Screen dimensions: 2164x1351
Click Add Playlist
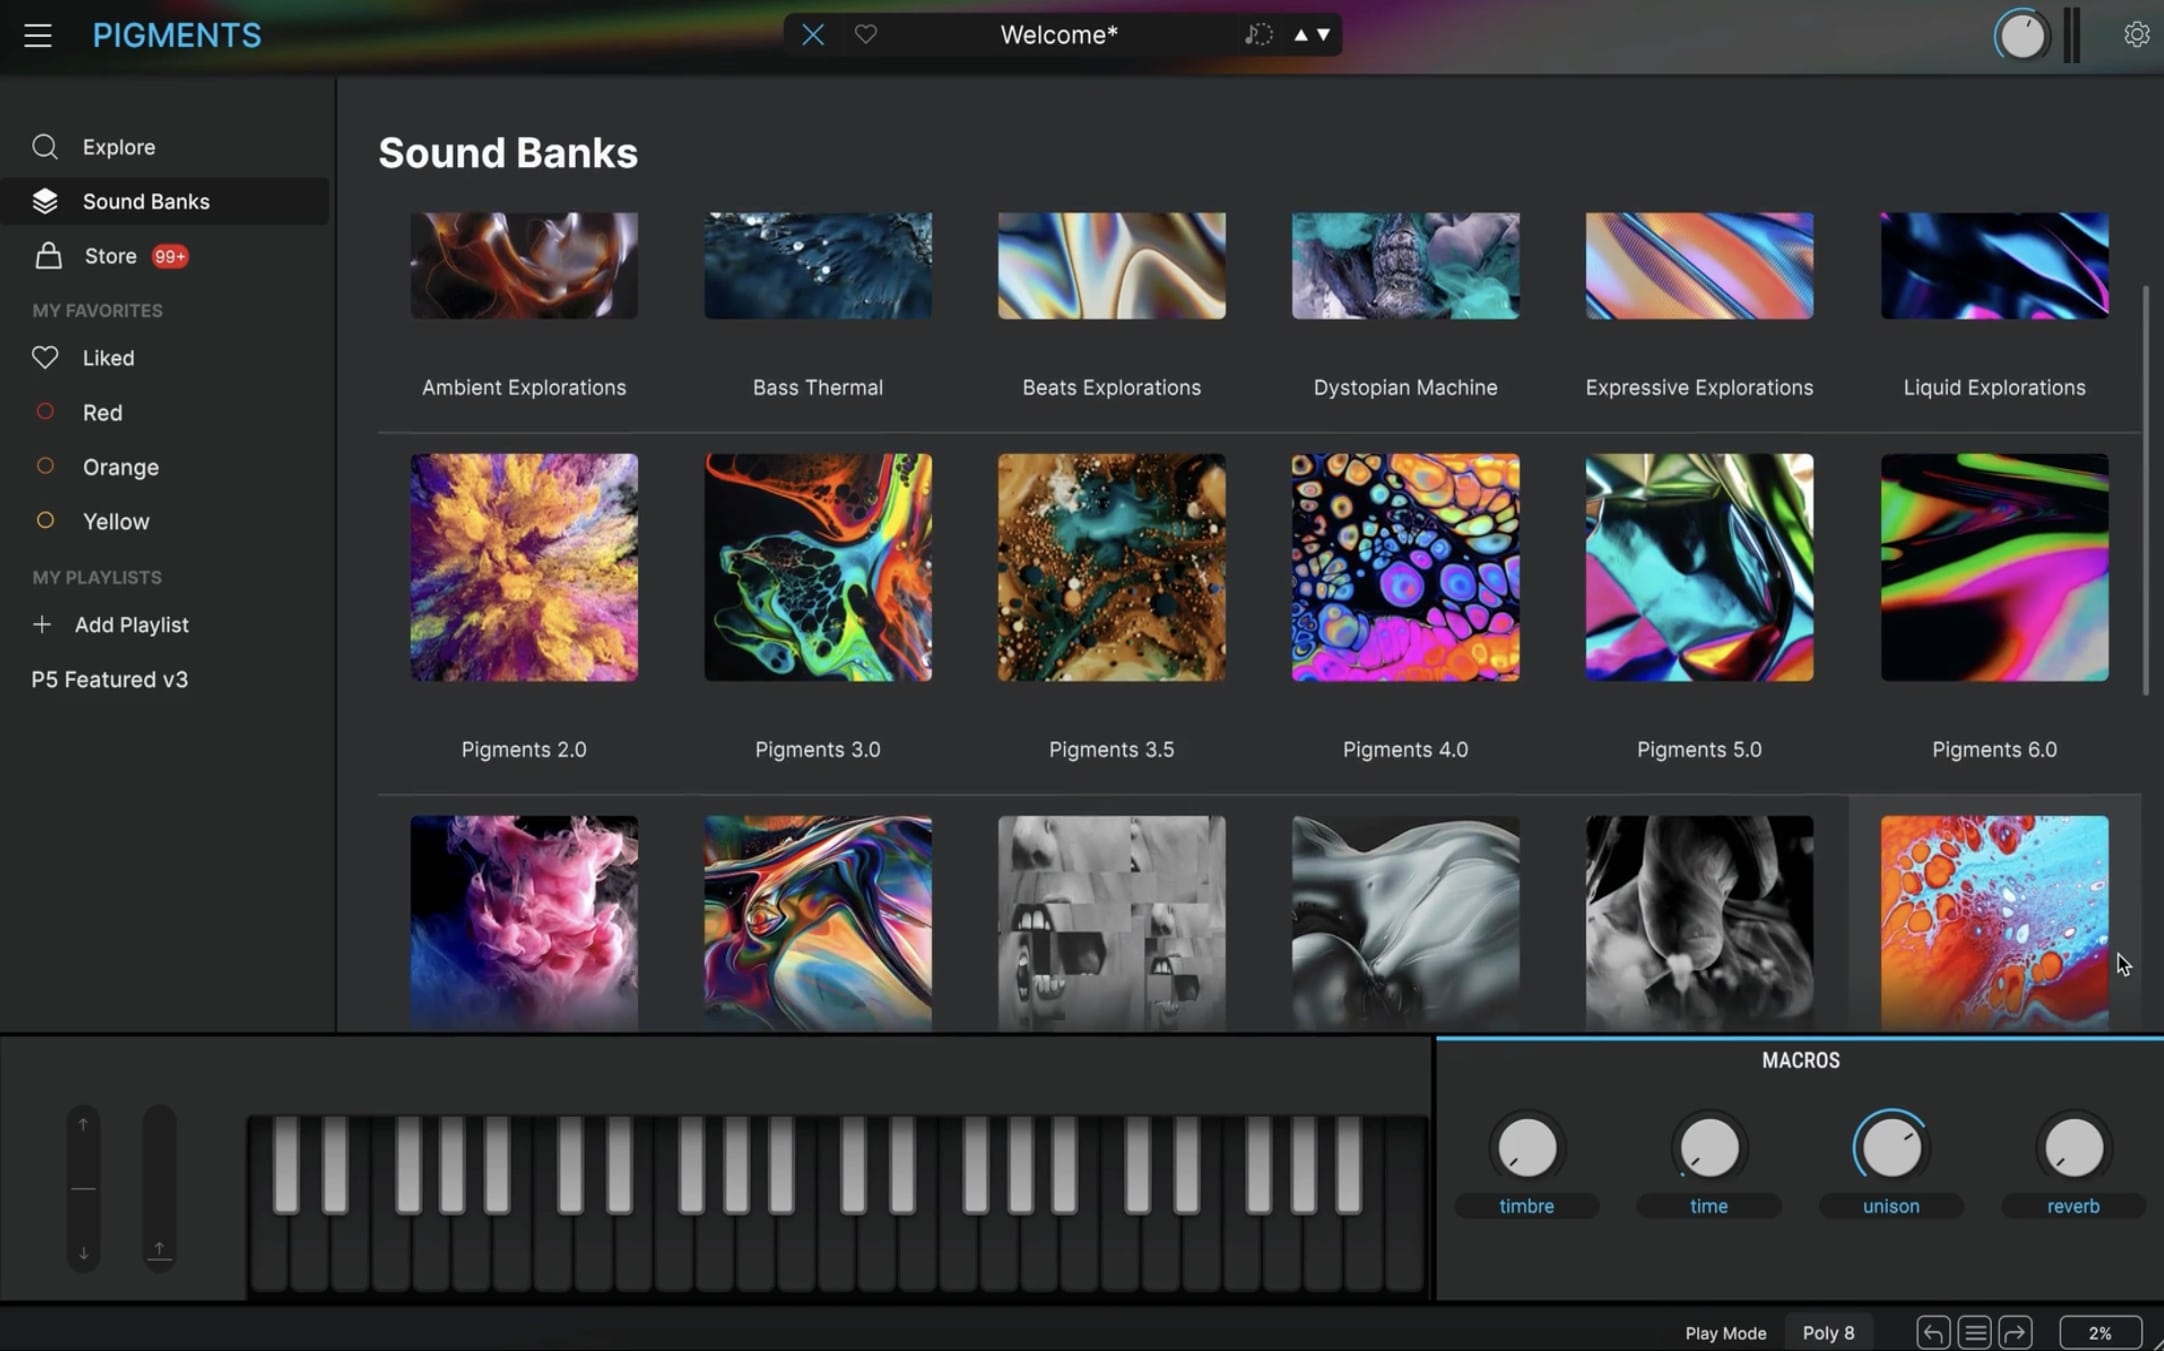point(130,625)
